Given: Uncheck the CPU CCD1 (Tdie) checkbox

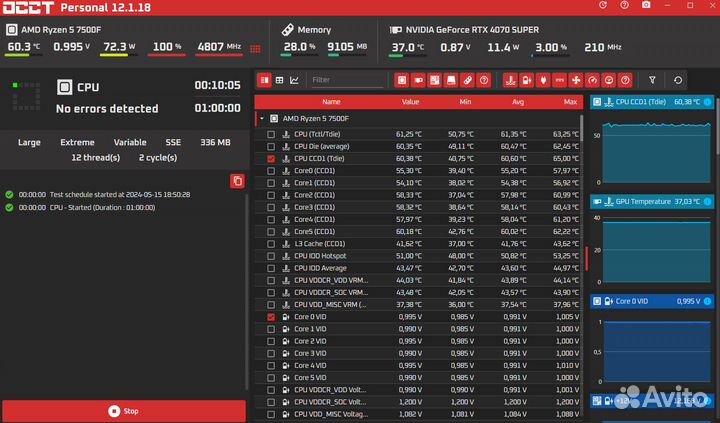Looking at the screenshot, I should click(271, 158).
